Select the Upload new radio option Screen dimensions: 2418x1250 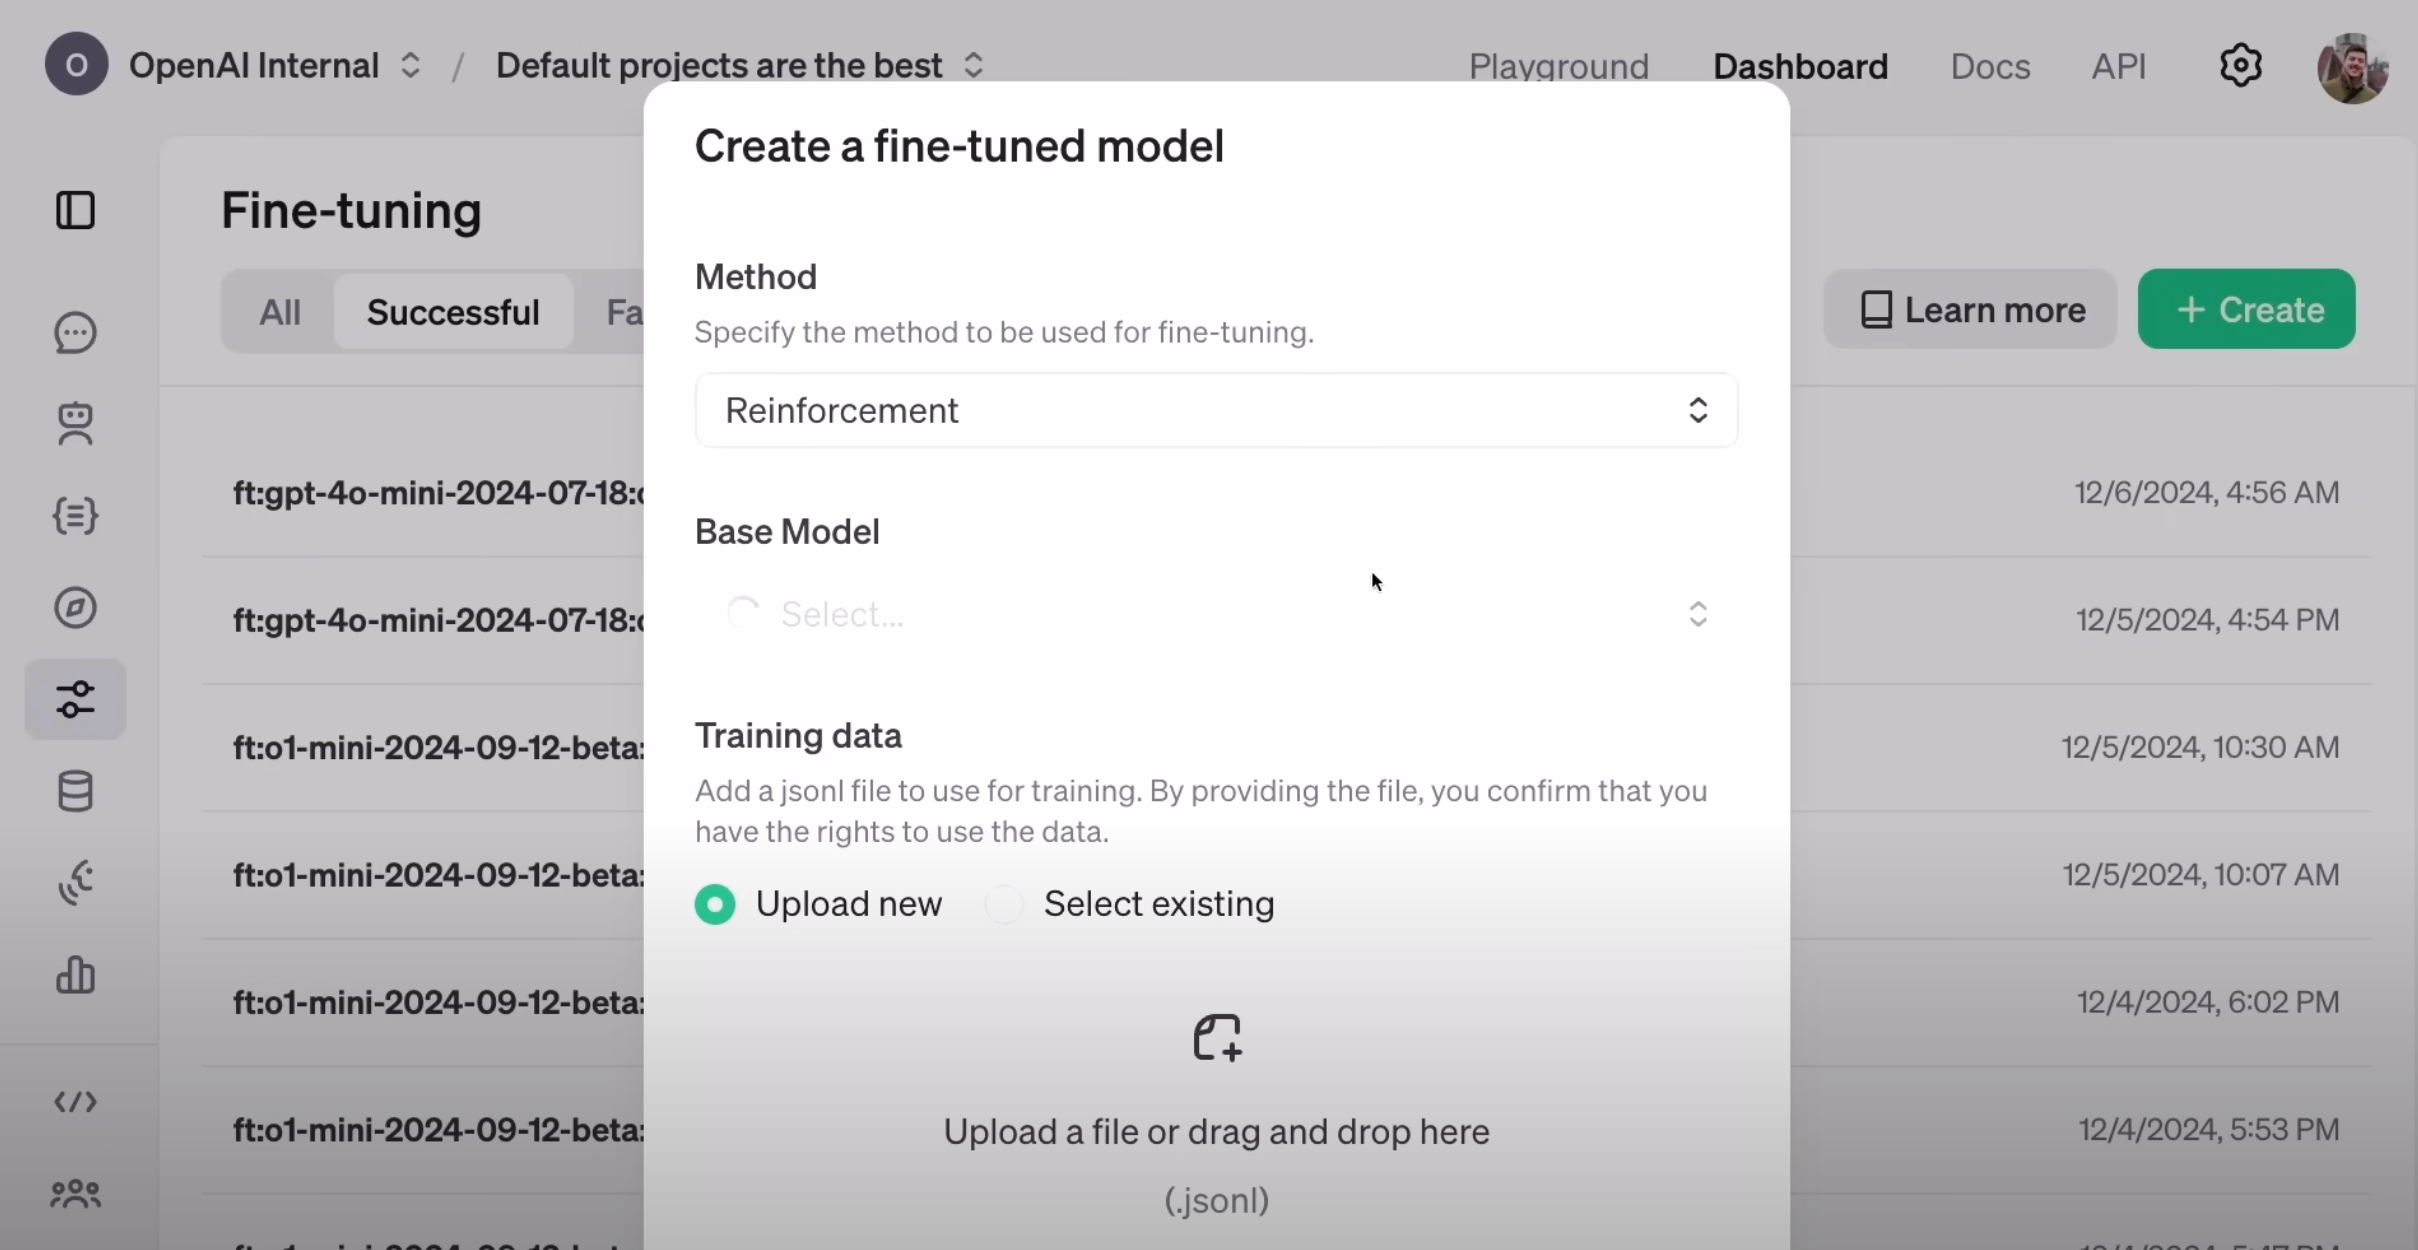715,904
